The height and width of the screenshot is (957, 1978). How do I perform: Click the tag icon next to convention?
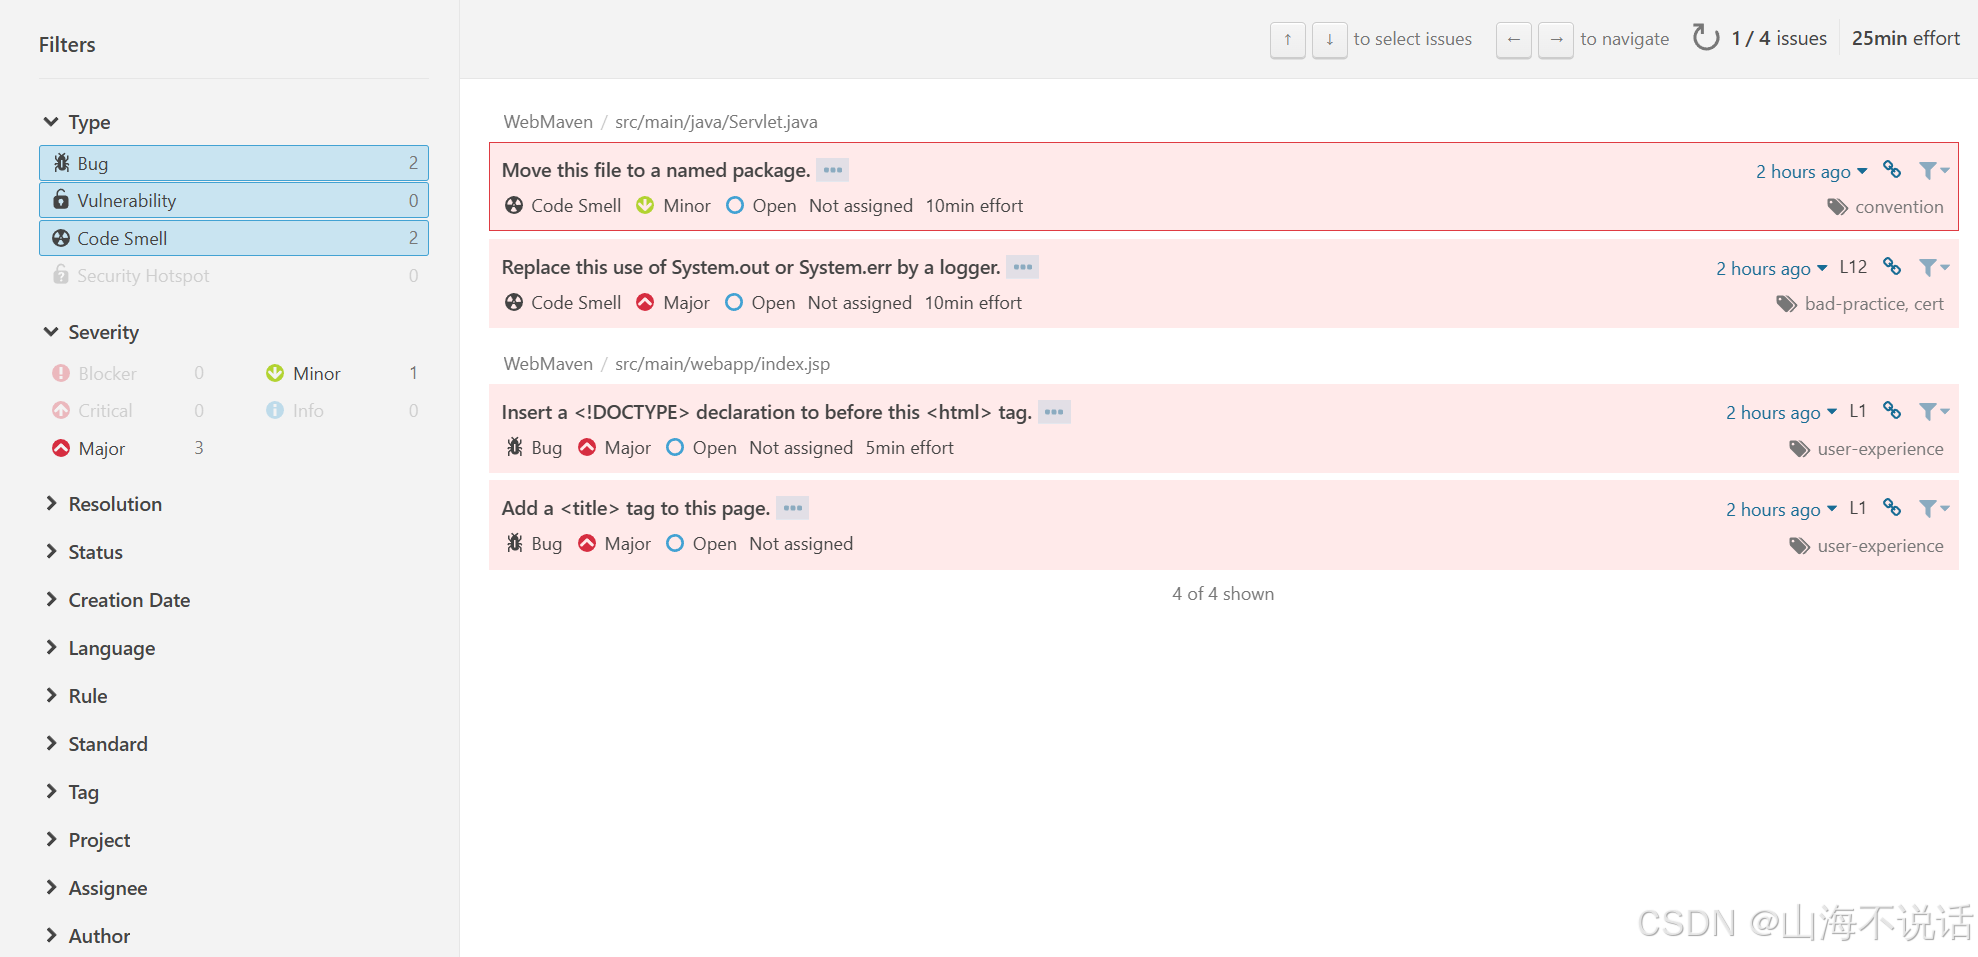tap(1837, 206)
